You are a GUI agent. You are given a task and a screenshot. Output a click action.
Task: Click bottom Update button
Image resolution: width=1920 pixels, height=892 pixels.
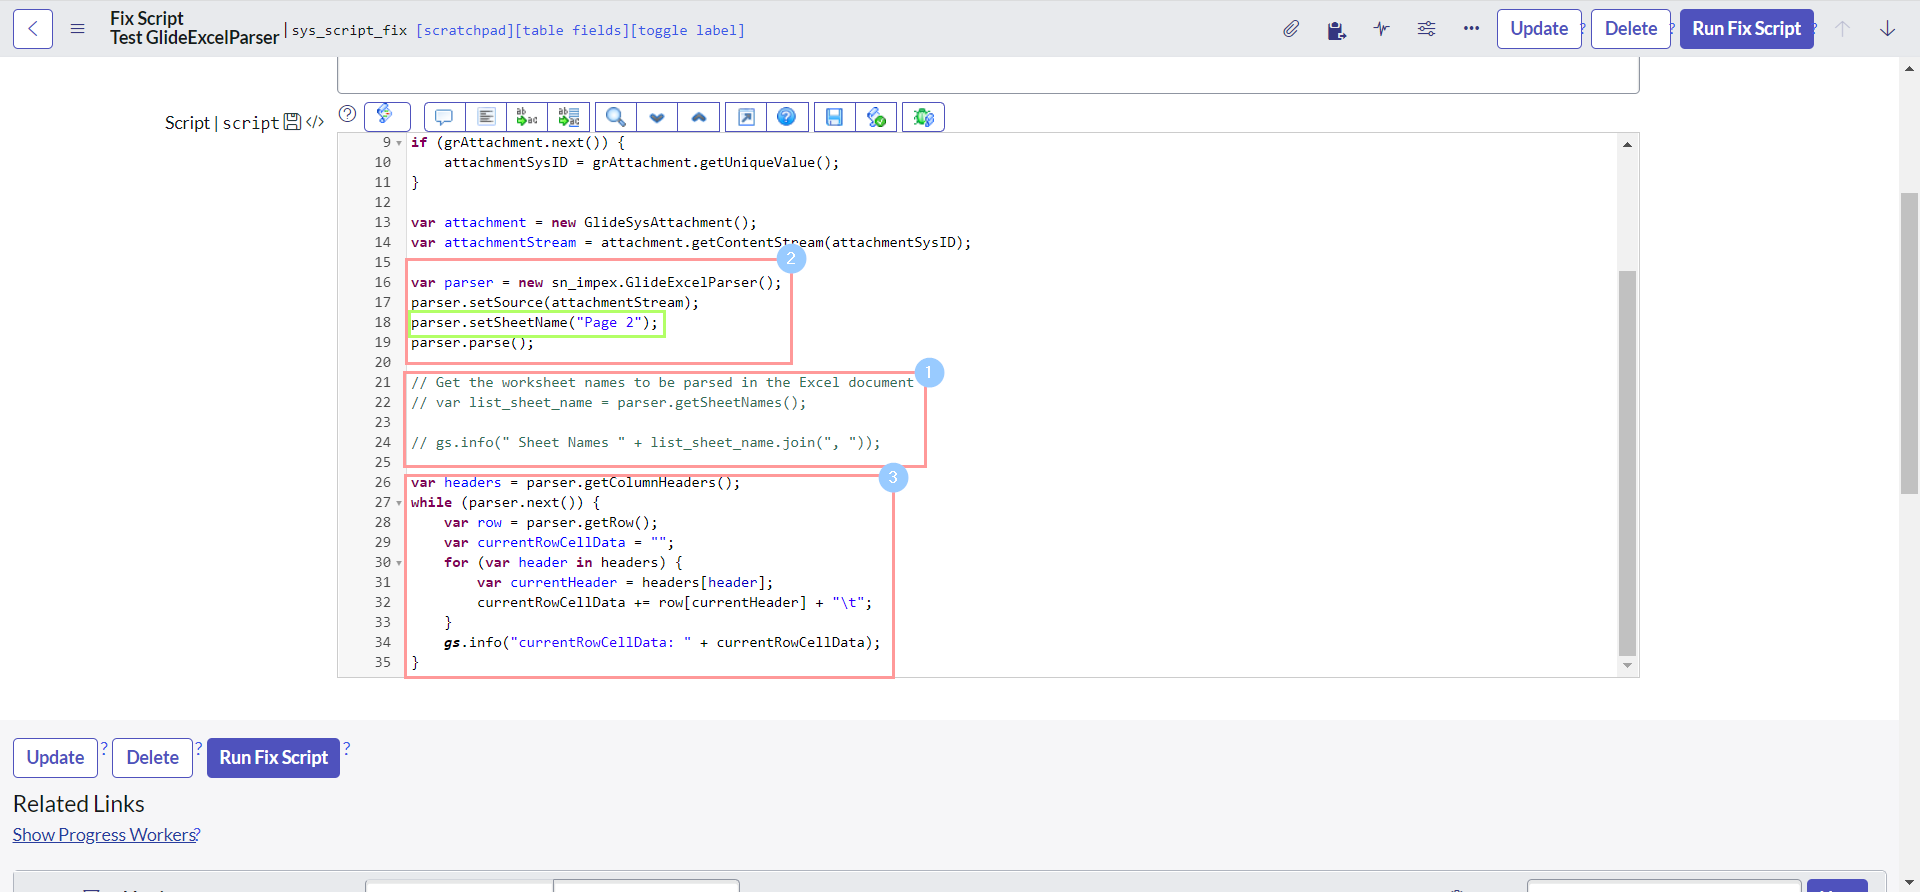tap(55, 758)
